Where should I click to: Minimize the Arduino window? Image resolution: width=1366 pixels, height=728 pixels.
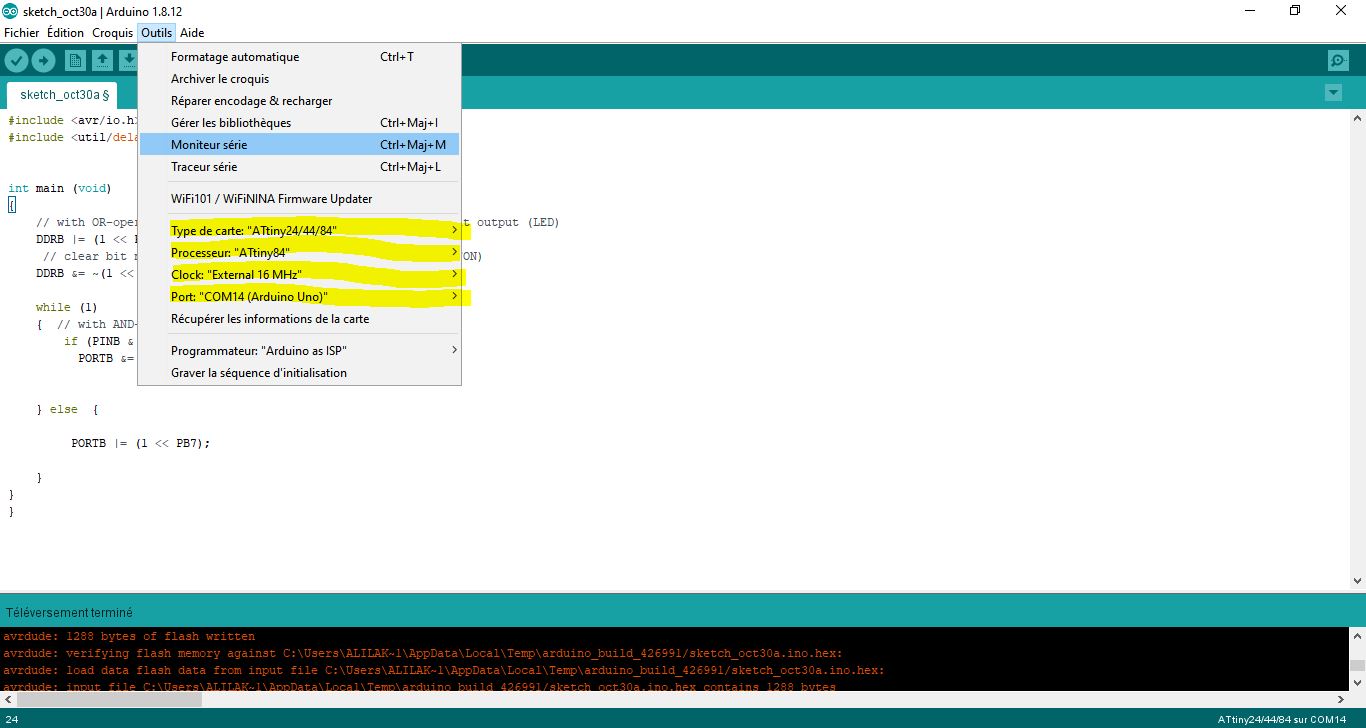(x=1250, y=10)
